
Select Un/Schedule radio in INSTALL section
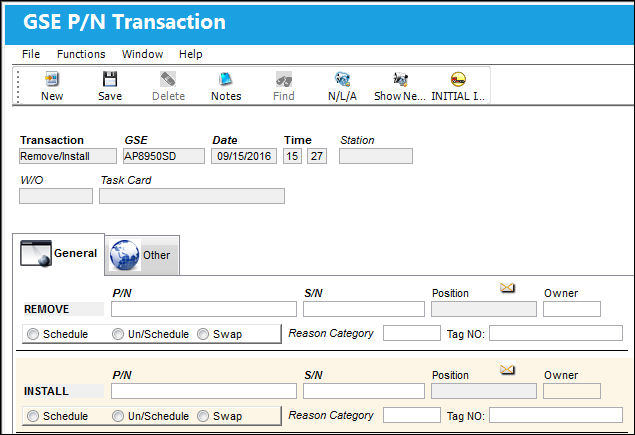click(118, 416)
